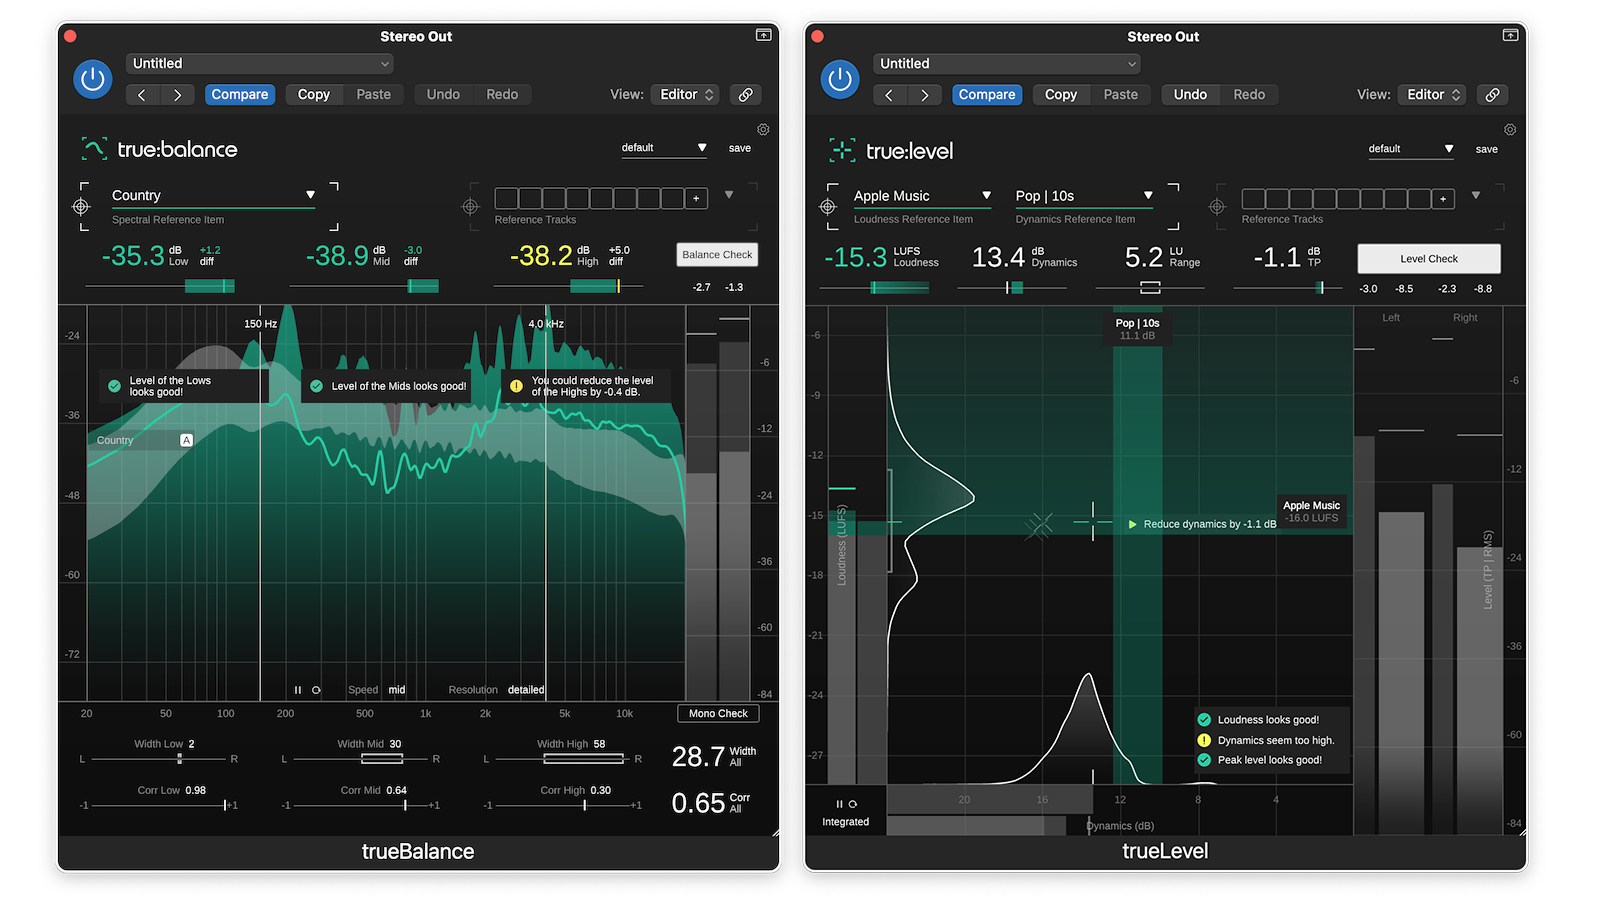Click the crosshair icon beside Spectral Reference Item
Viewport: 1600px width, 900px height.
(x=81, y=205)
